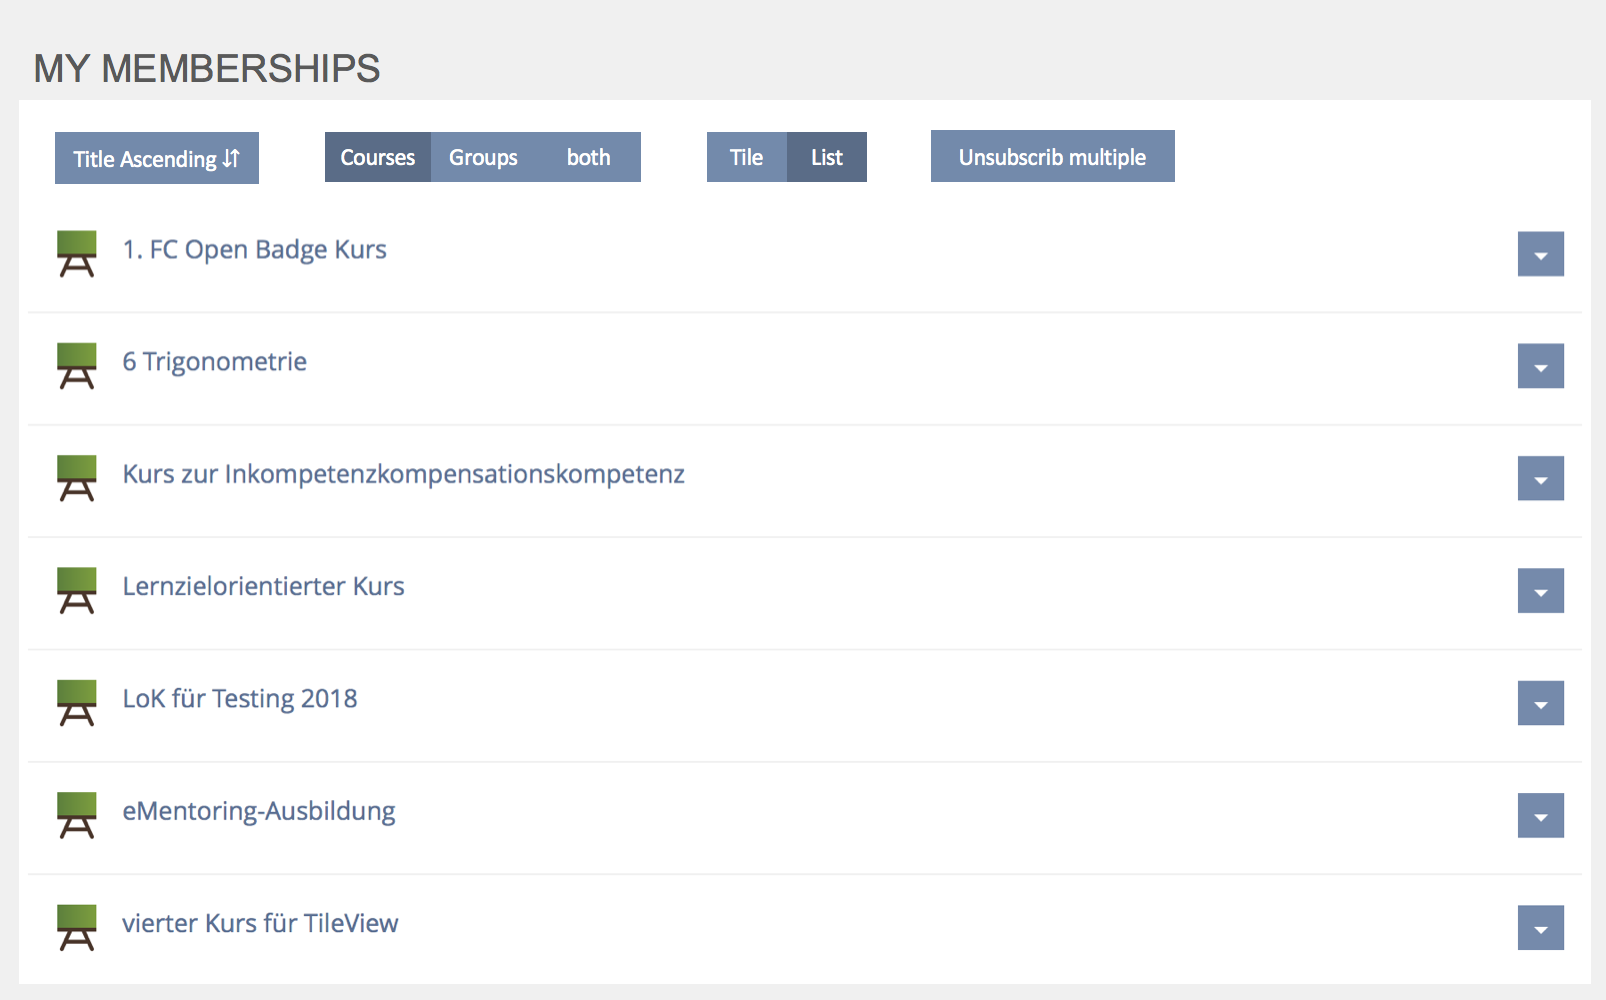Click the blackboard icon next to eMentoring-Ausbildung
The height and width of the screenshot is (1000, 1606).
(x=76, y=815)
